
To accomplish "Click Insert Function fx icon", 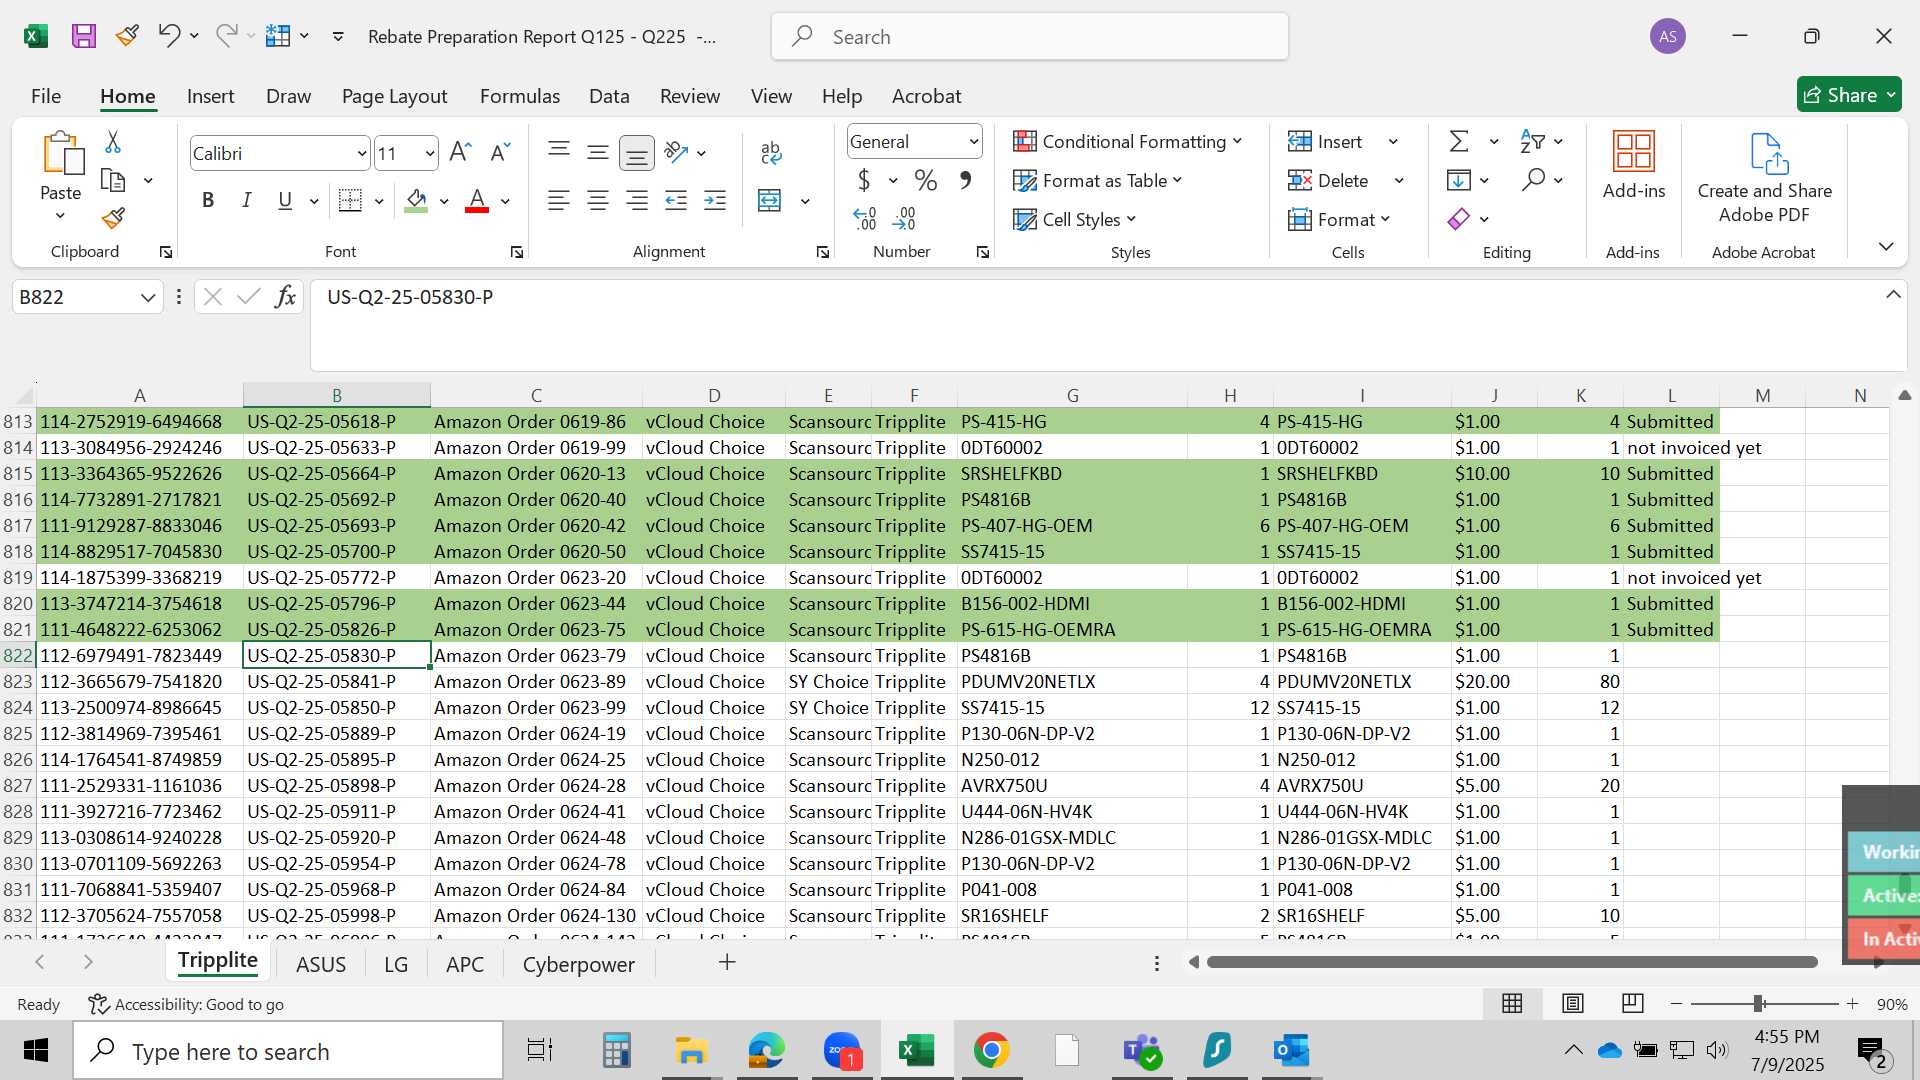I will click(285, 296).
